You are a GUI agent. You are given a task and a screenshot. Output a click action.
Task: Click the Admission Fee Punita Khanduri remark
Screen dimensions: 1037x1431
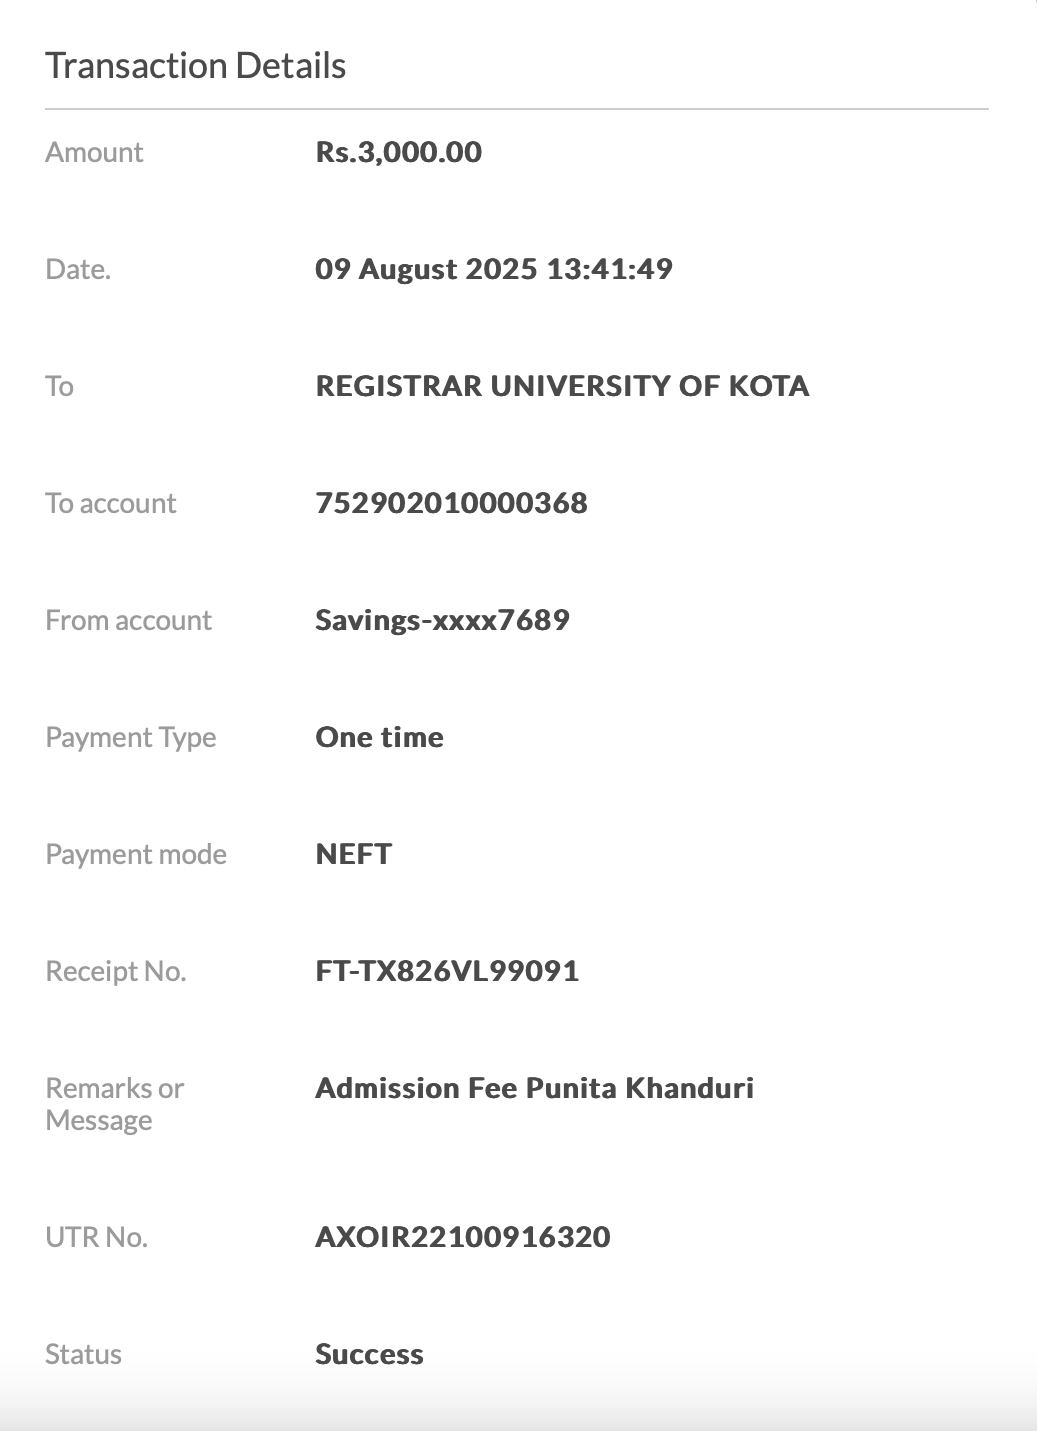534,1088
